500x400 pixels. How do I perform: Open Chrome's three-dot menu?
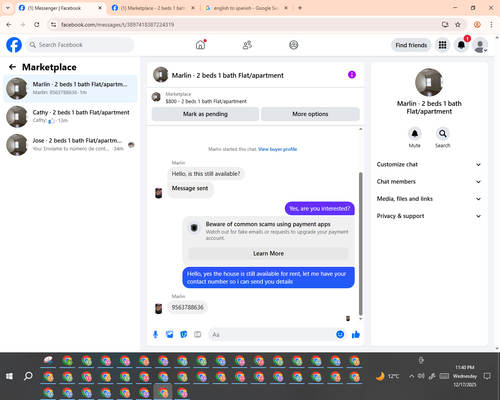[x=491, y=25]
